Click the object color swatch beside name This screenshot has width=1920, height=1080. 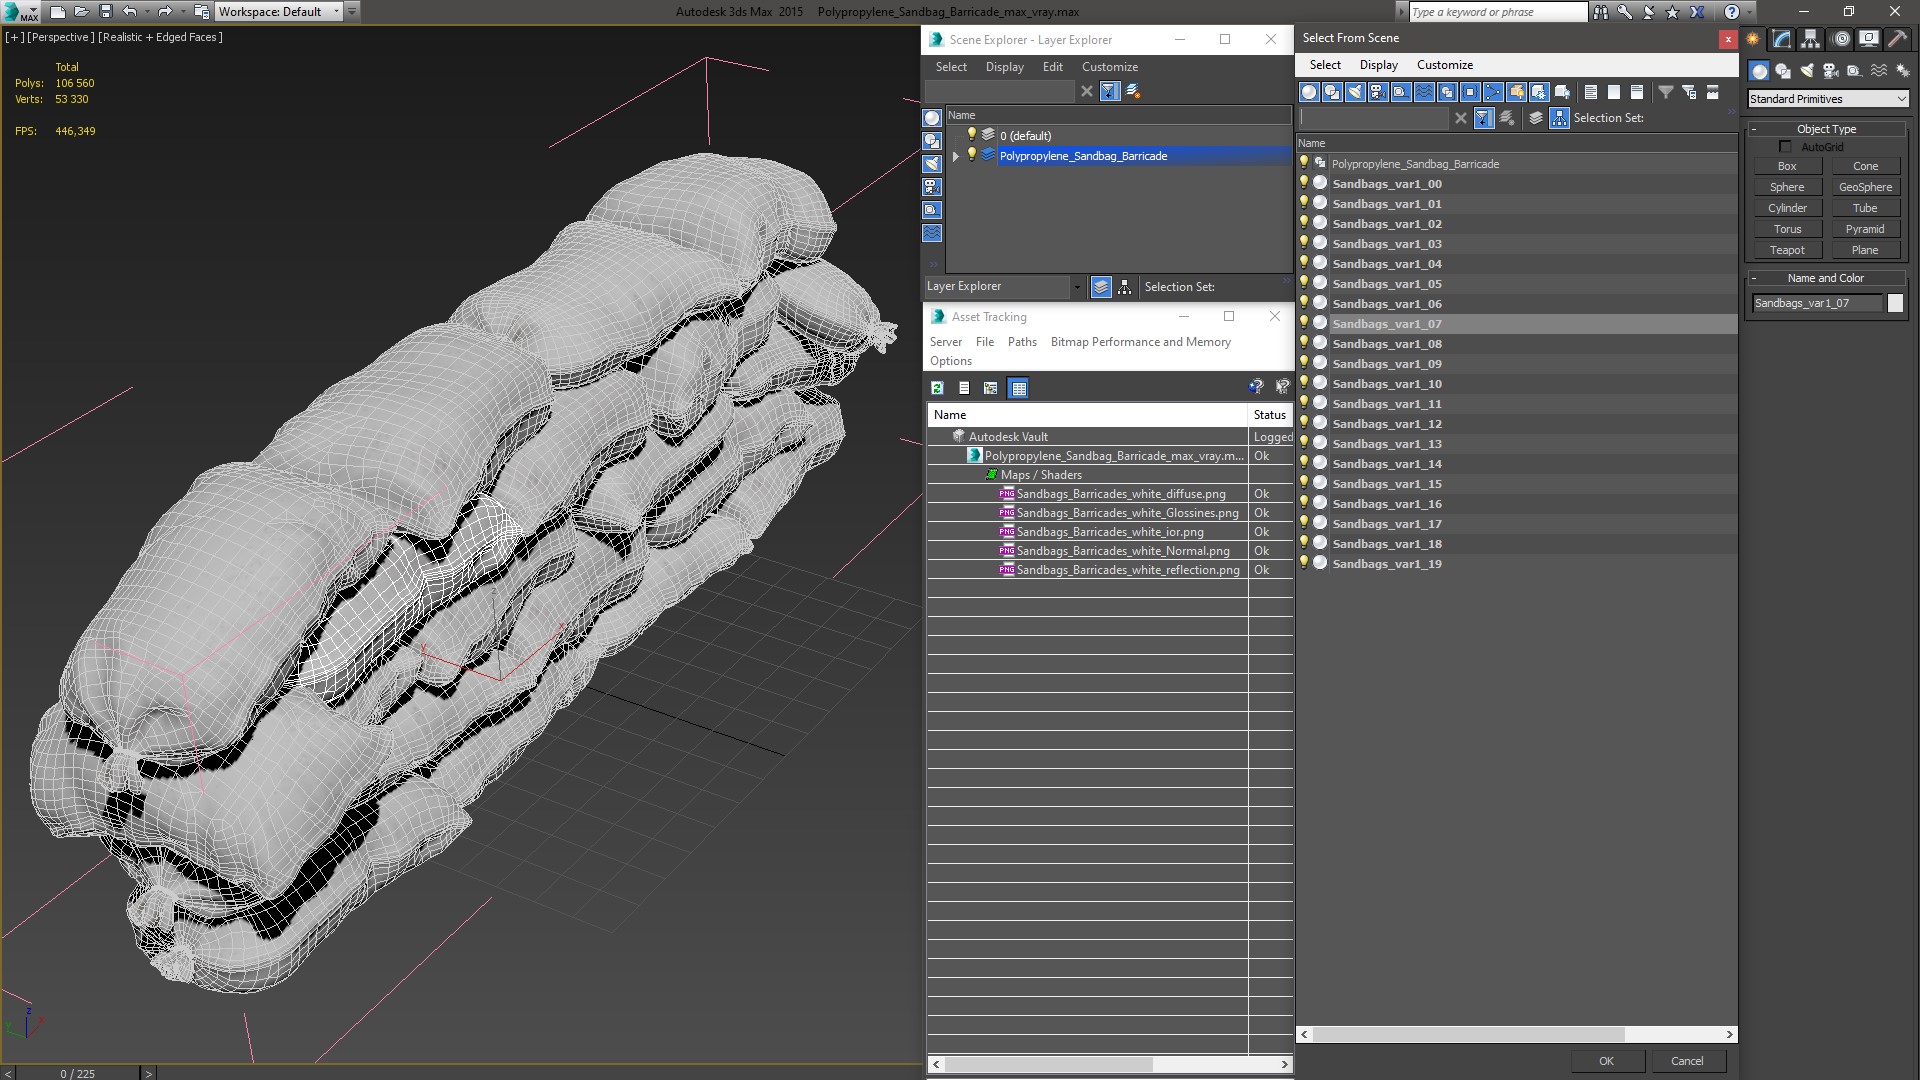click(x=1895, y=303)
